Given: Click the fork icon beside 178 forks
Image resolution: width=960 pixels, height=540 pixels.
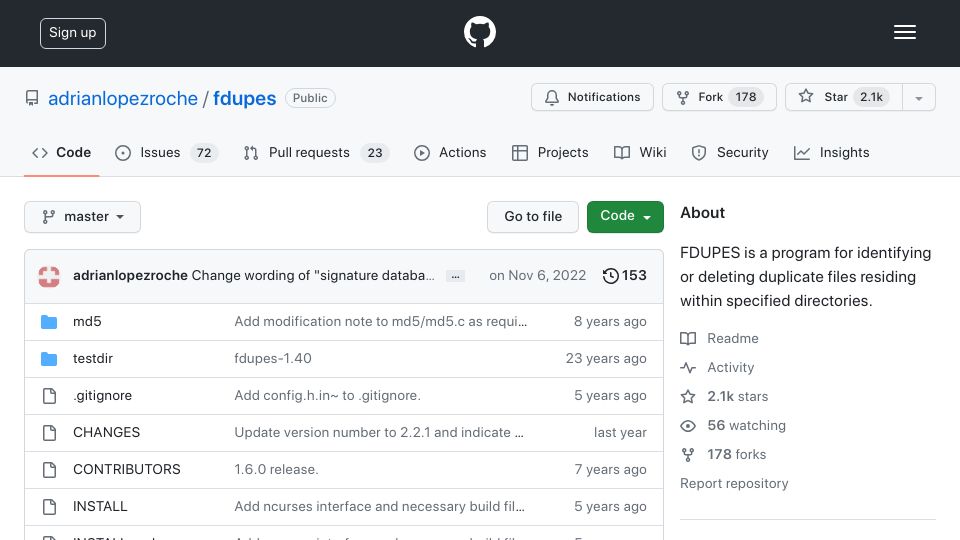Looking at the screenshot, I should [x=688, y=454].
